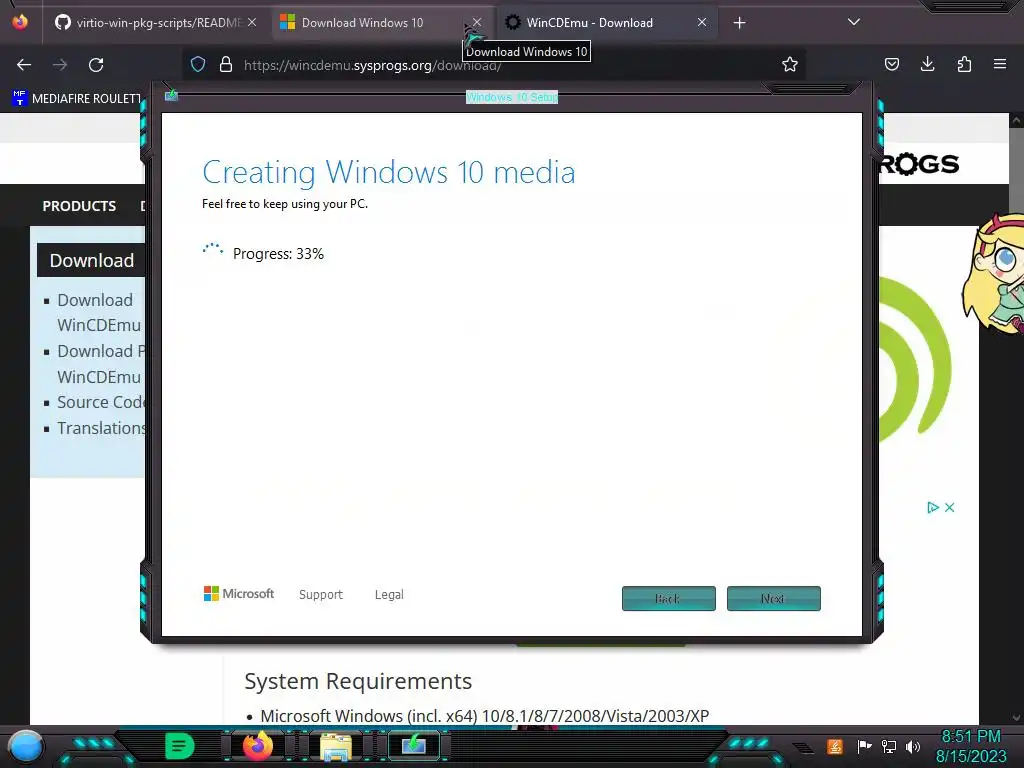Open Source Code sidebar link
Image resolution: width=1024 pixels, height=768 pixels.
[x=101, y=402]
